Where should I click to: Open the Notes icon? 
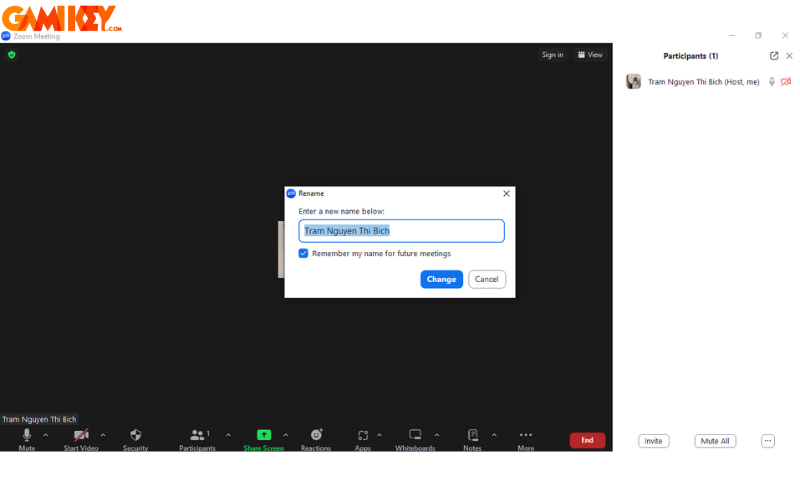point(472,435)
